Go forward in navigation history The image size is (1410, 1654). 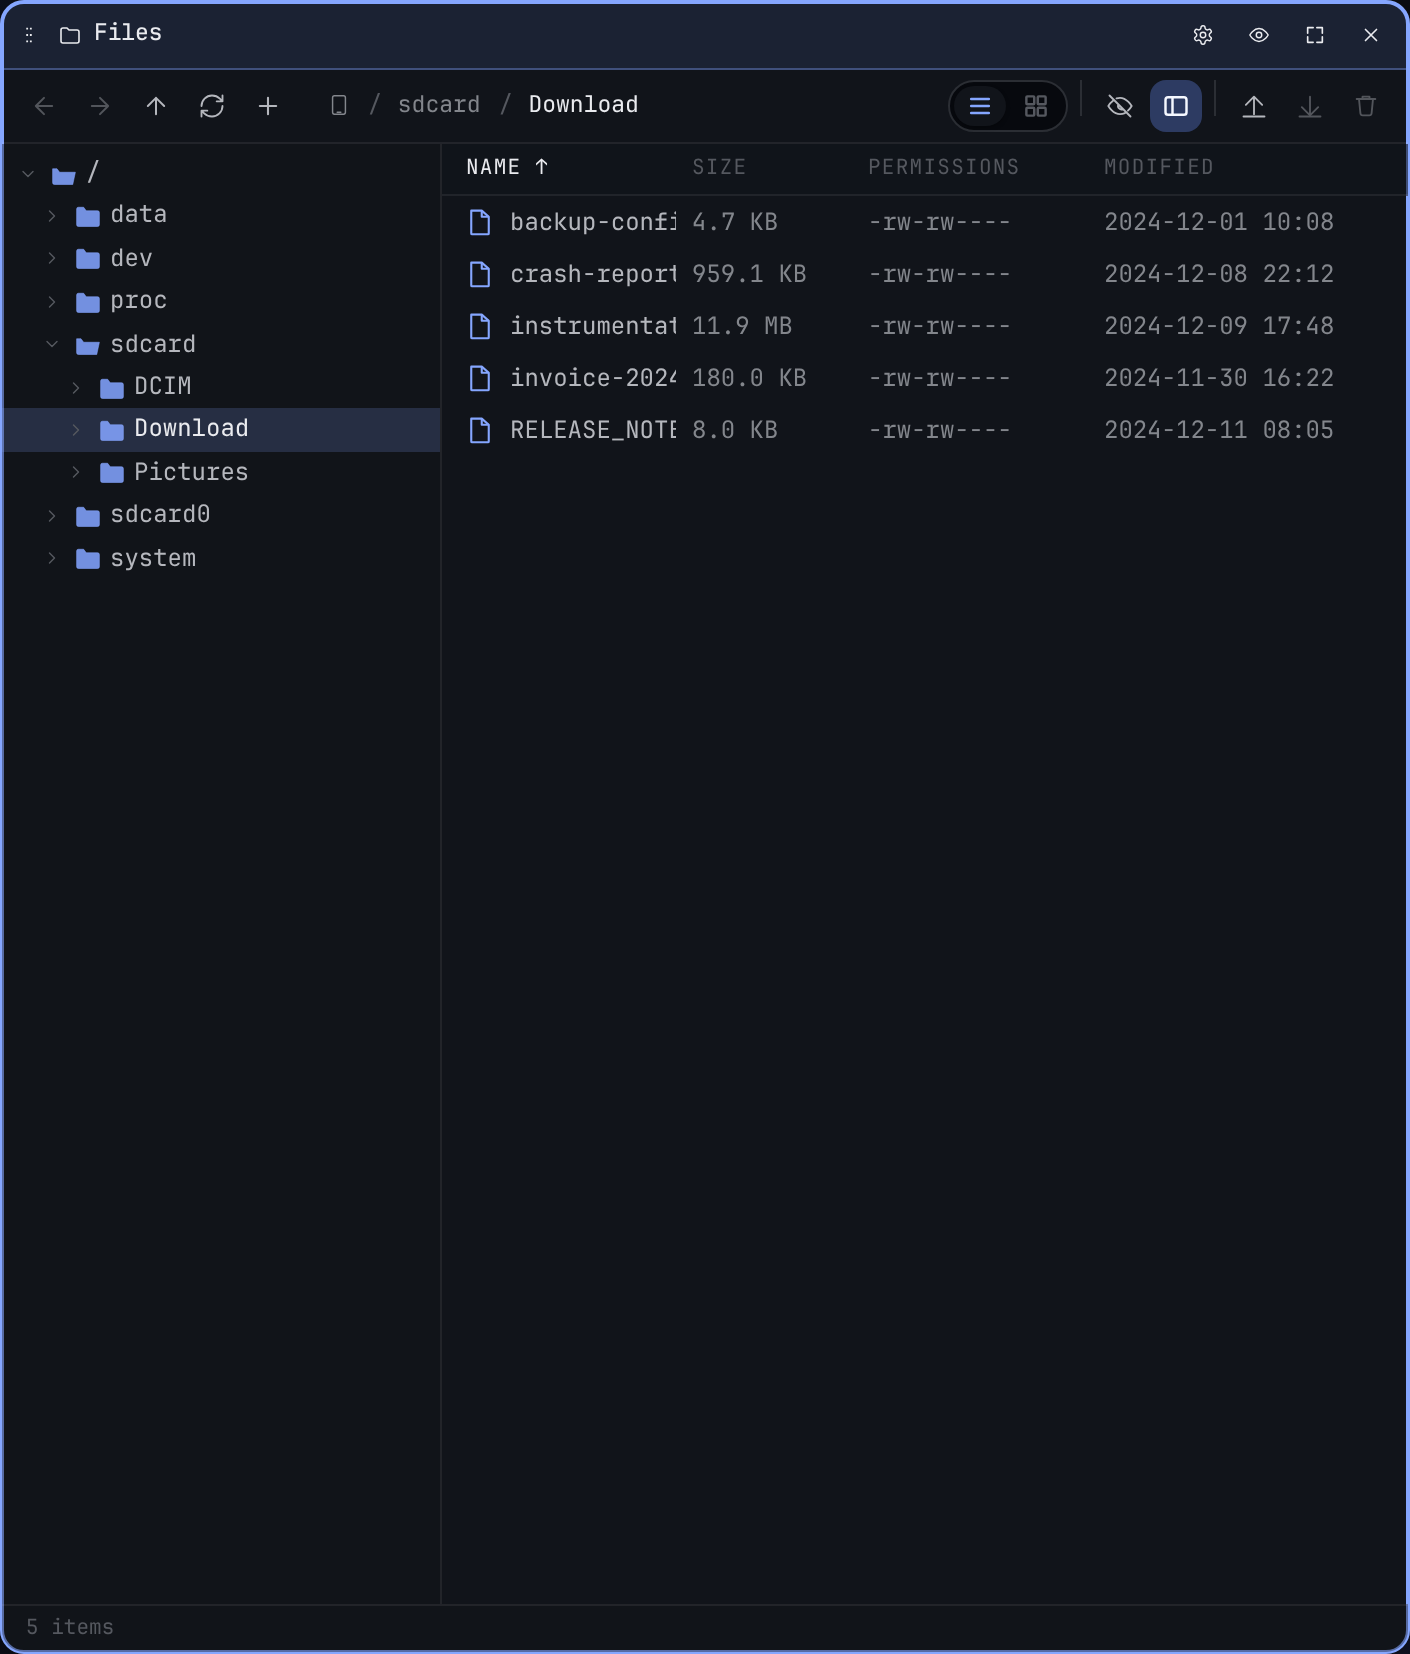[100, 106]
